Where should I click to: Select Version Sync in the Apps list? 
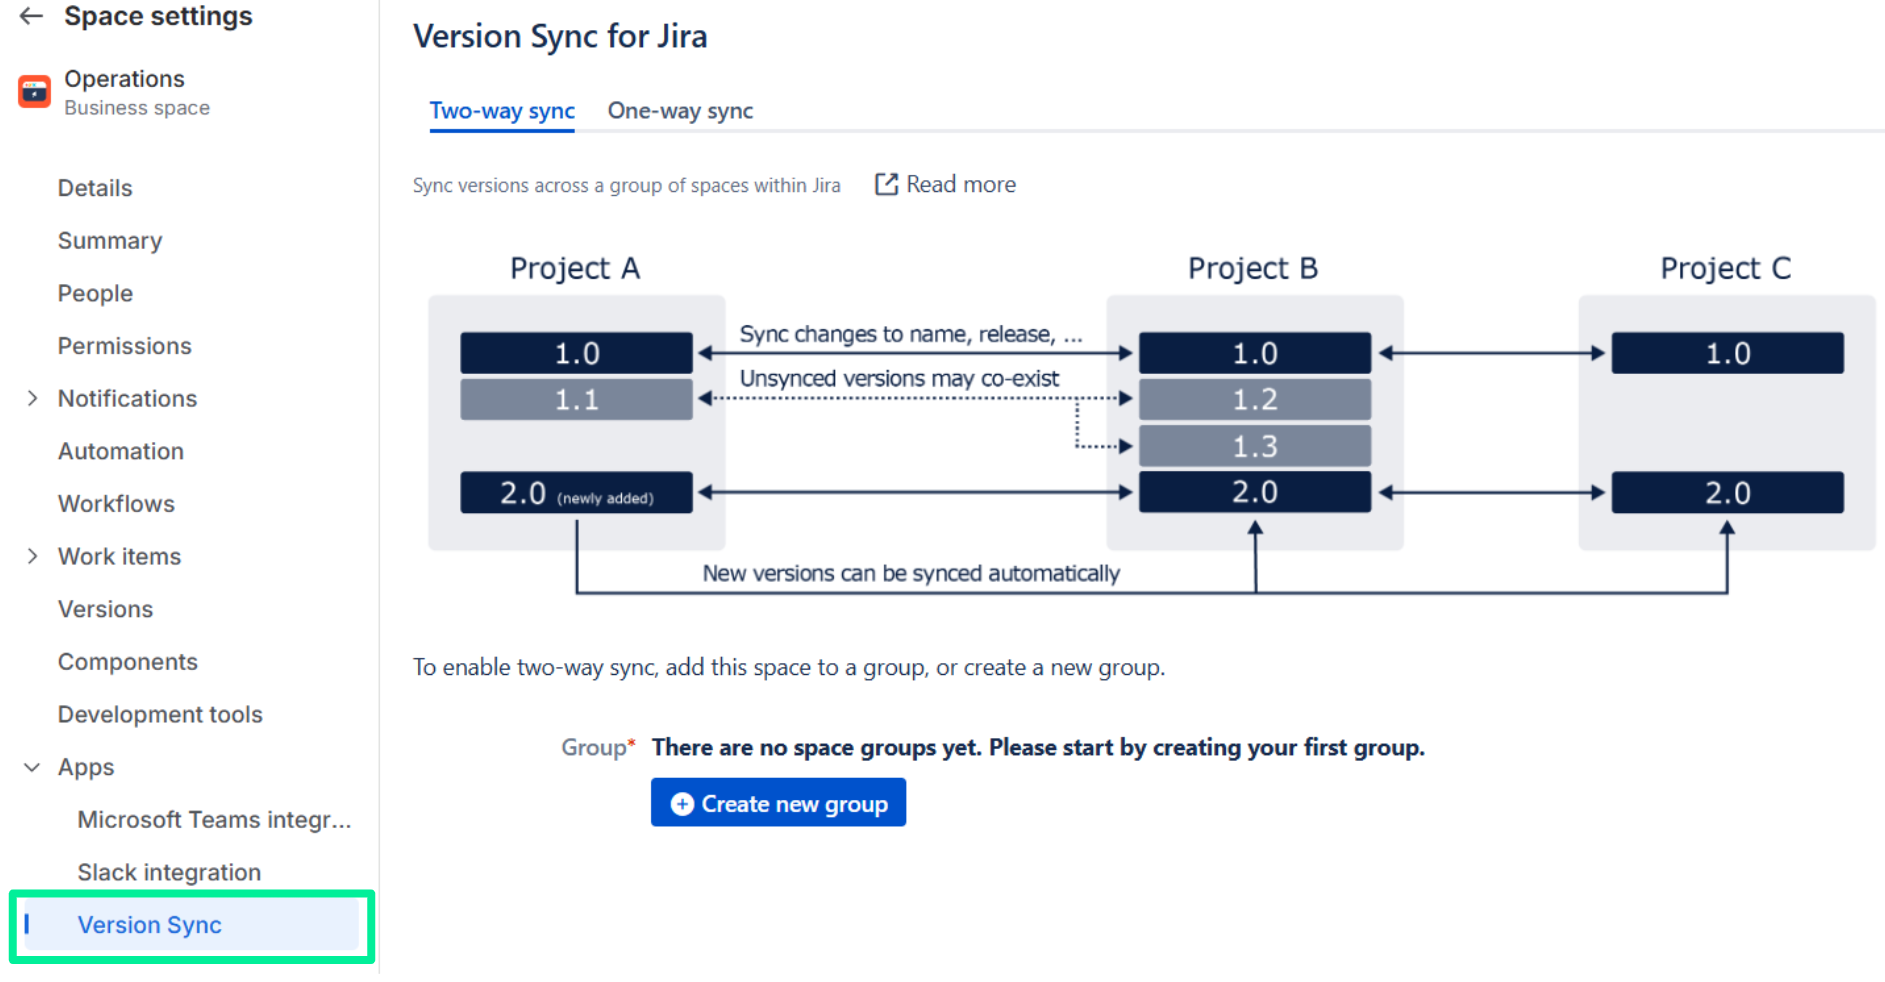click(x=150, y=925)
